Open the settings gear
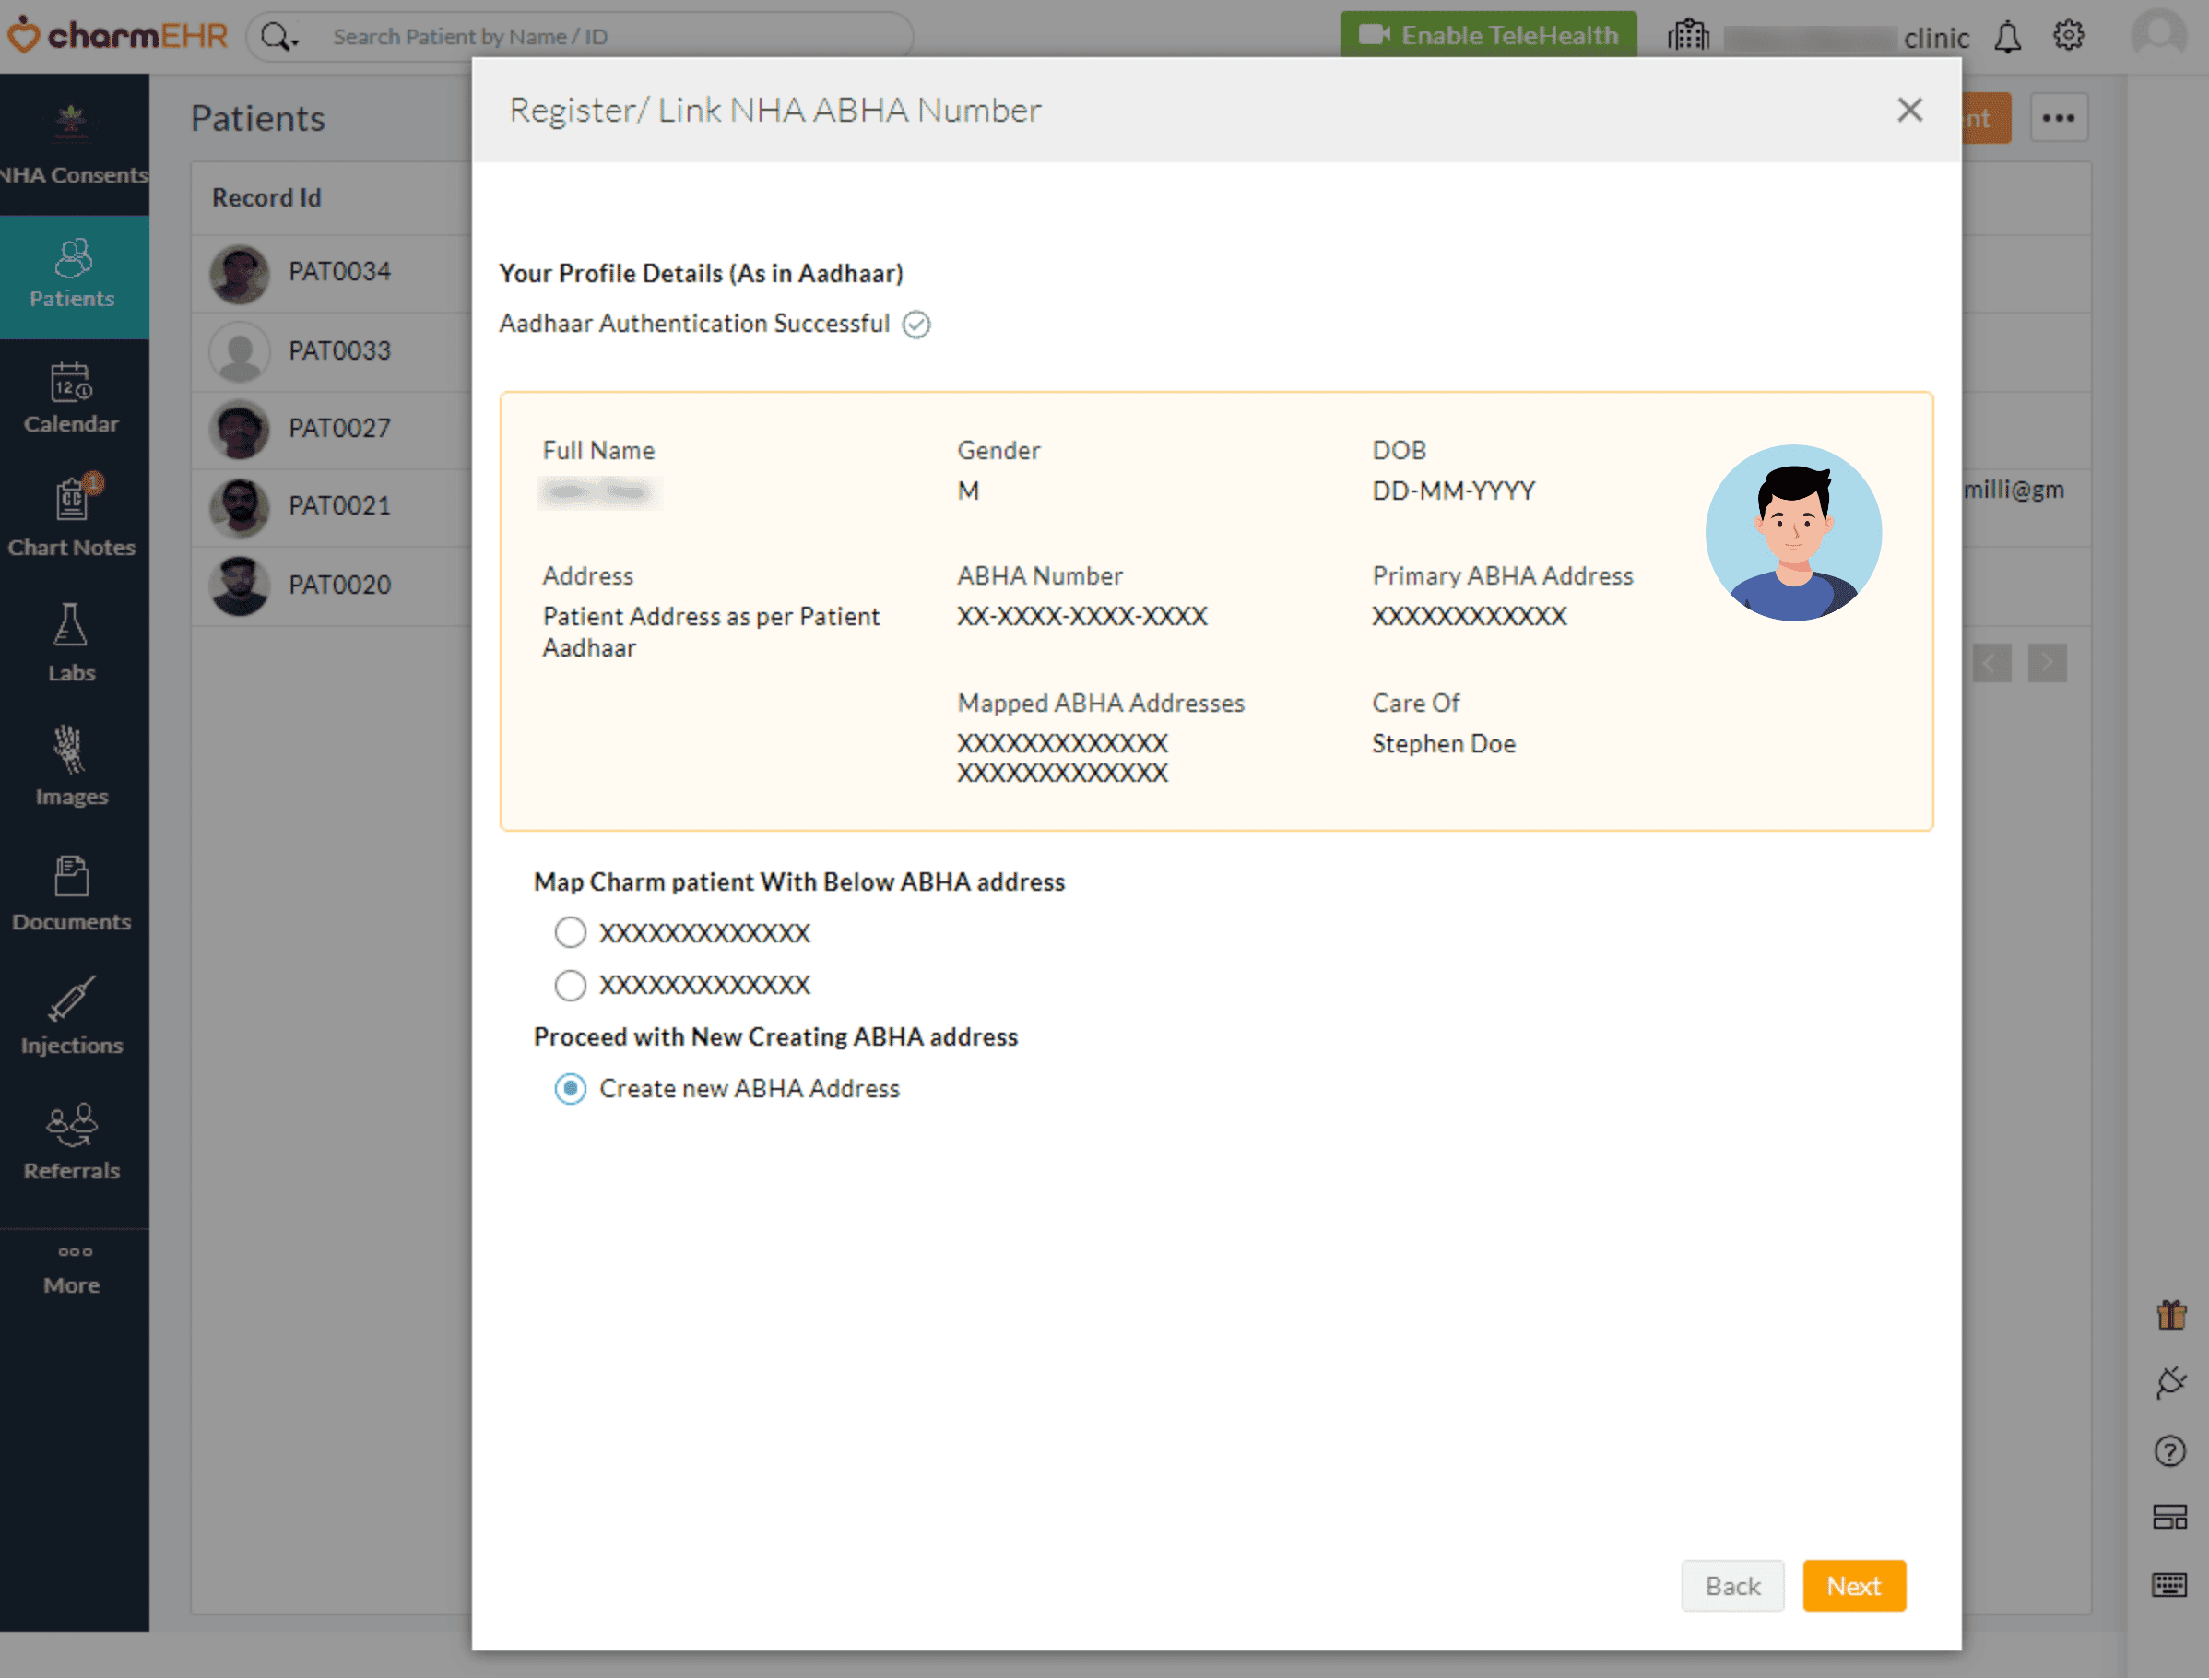The width and height of the screenshot is (2209, 1680). (x=2070, y=36)
